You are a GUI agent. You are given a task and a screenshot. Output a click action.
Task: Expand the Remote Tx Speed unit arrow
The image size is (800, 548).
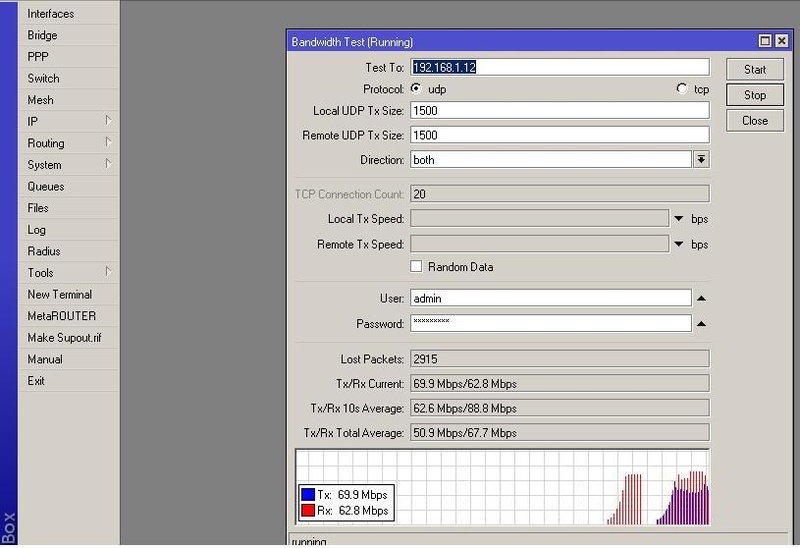(x=678, y=245)
